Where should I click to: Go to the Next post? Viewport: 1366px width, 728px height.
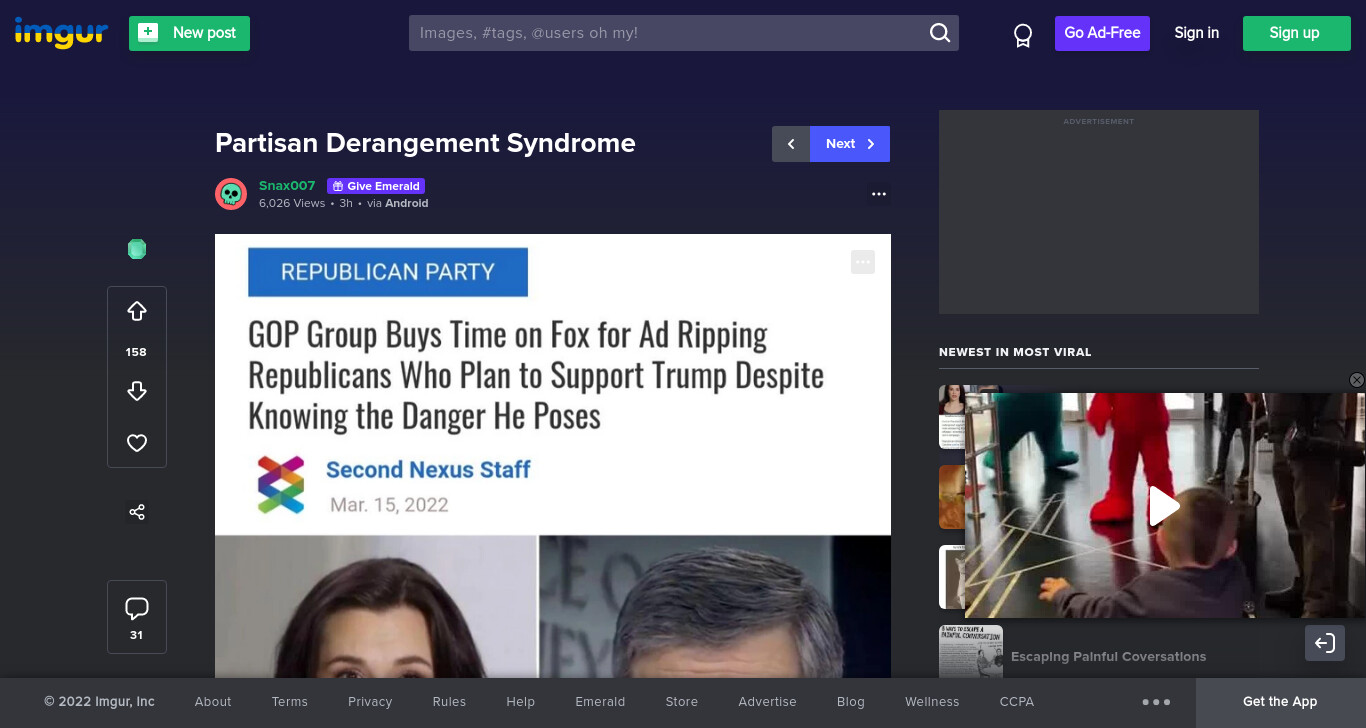(x=850, y=144)
